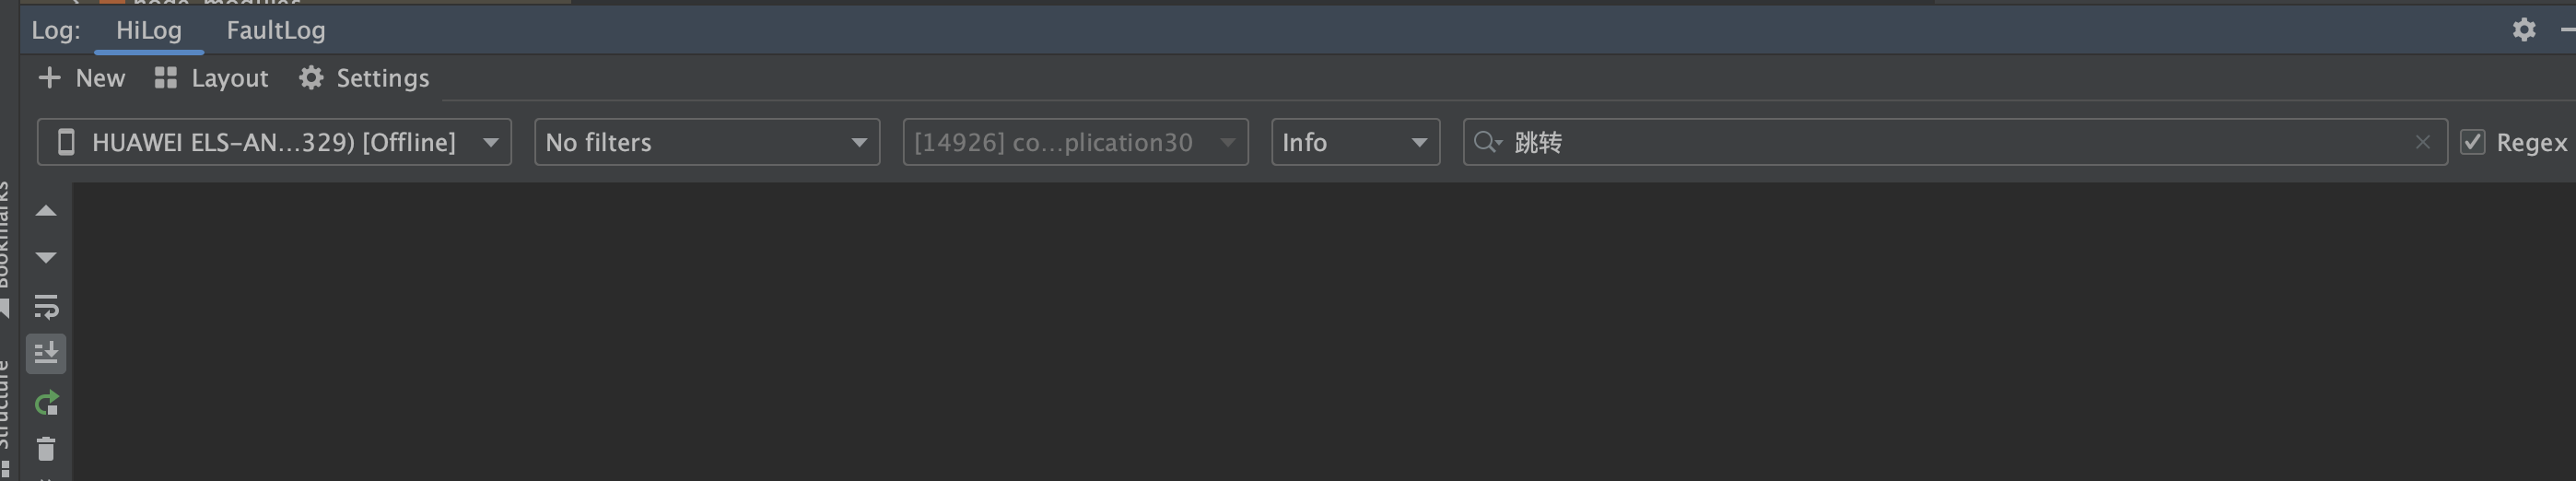2576x481 pixels.
Task: Clear the search field text
Action: [x=2422, y=143]
